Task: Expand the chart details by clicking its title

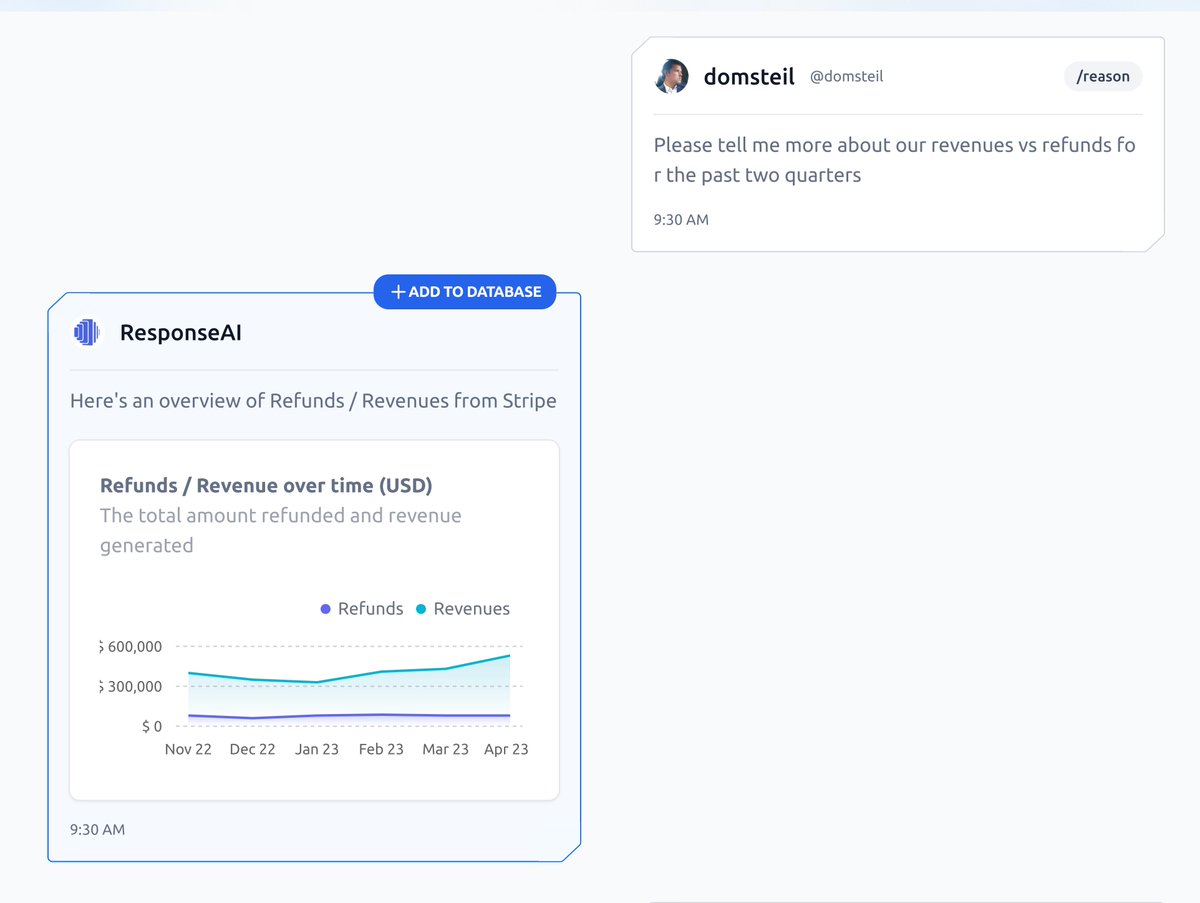Action: click(x=265, y=485)
